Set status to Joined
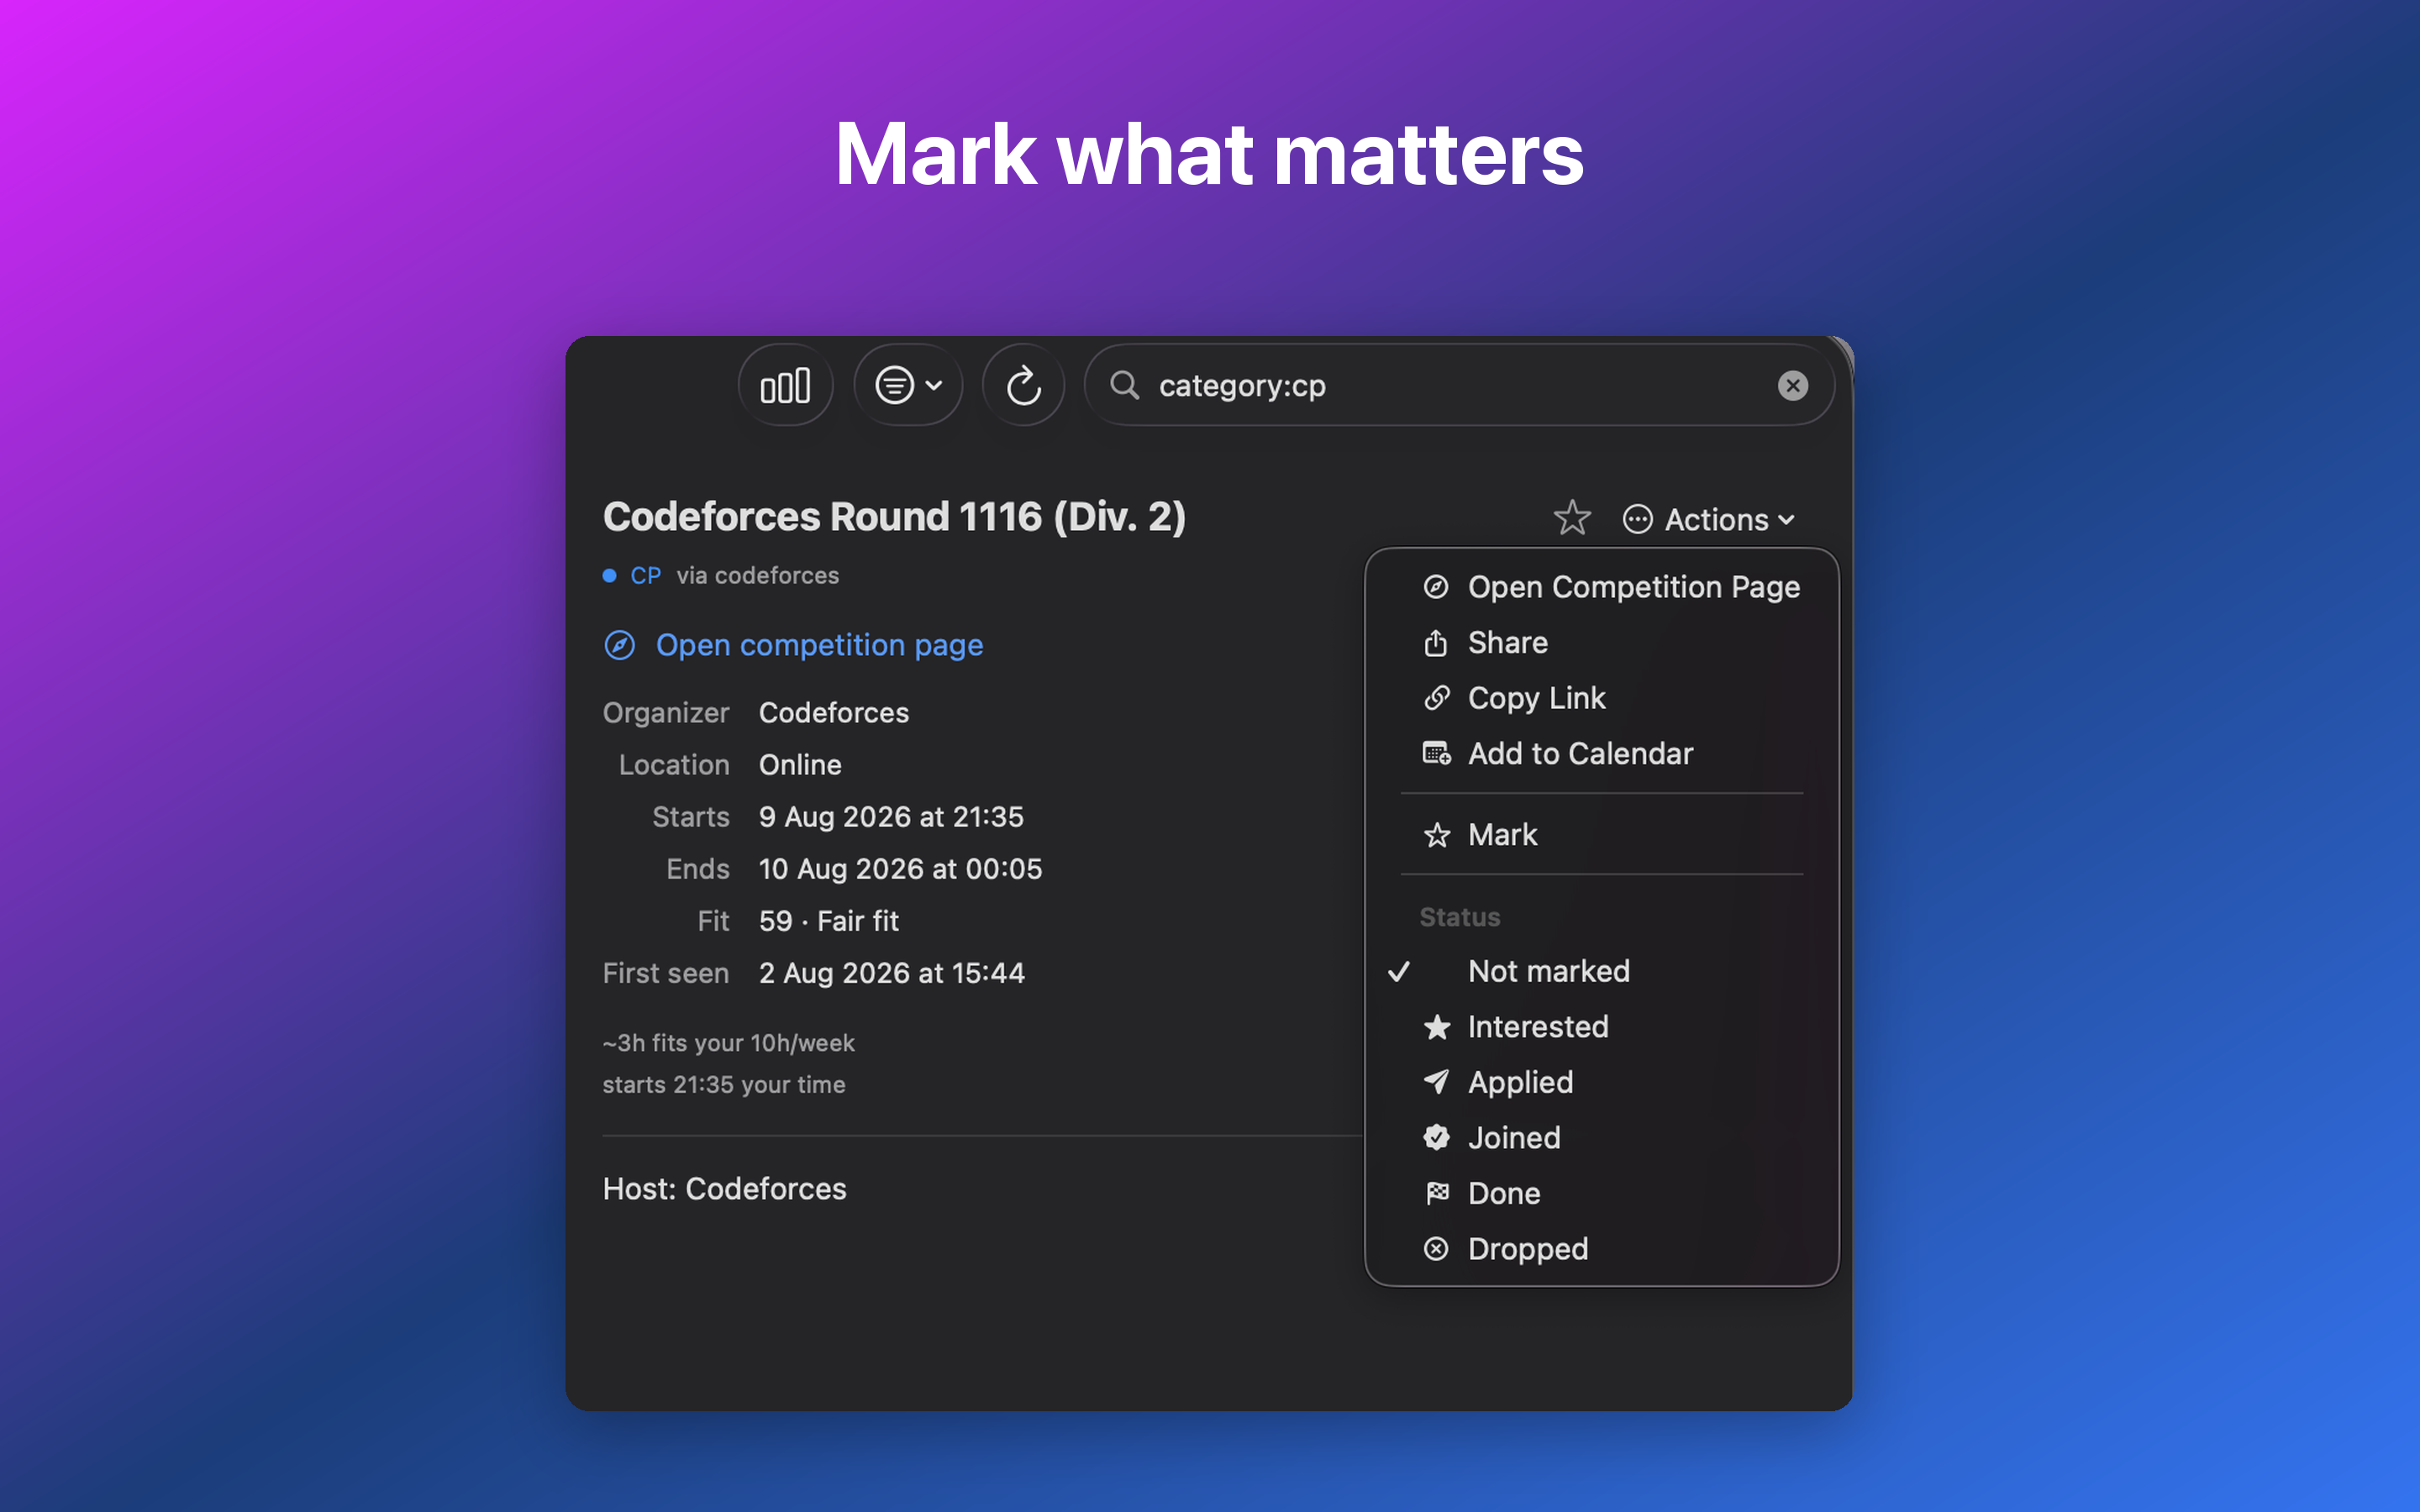 (x=1602, y=1138)
